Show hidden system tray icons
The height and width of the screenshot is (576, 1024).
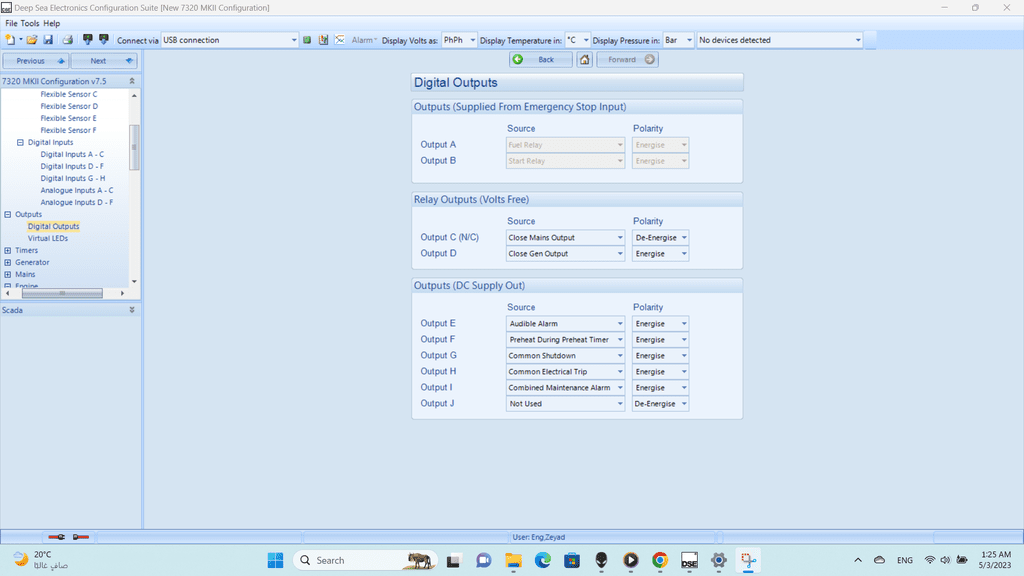tap(858, 560)
